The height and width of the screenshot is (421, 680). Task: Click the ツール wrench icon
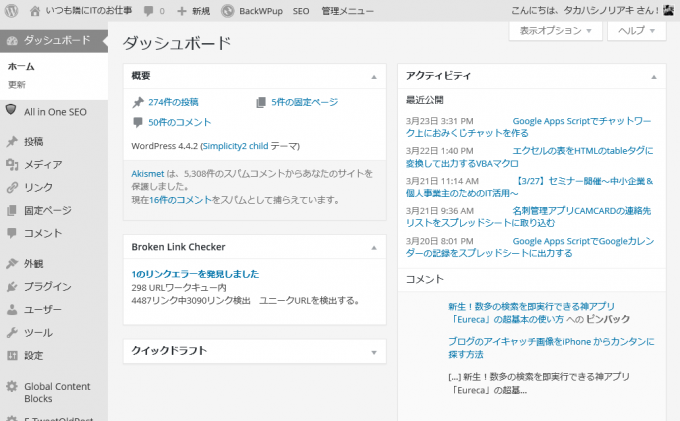click(x=12, y=333)
